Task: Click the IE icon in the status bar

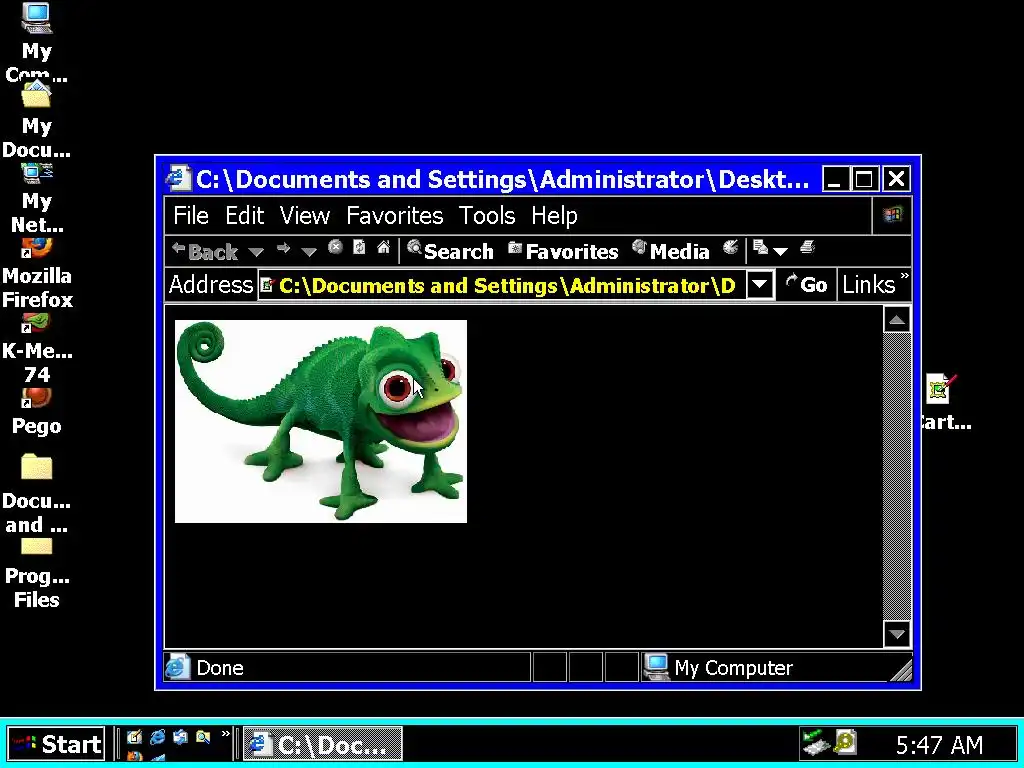Action: click(x=177, y=667)
